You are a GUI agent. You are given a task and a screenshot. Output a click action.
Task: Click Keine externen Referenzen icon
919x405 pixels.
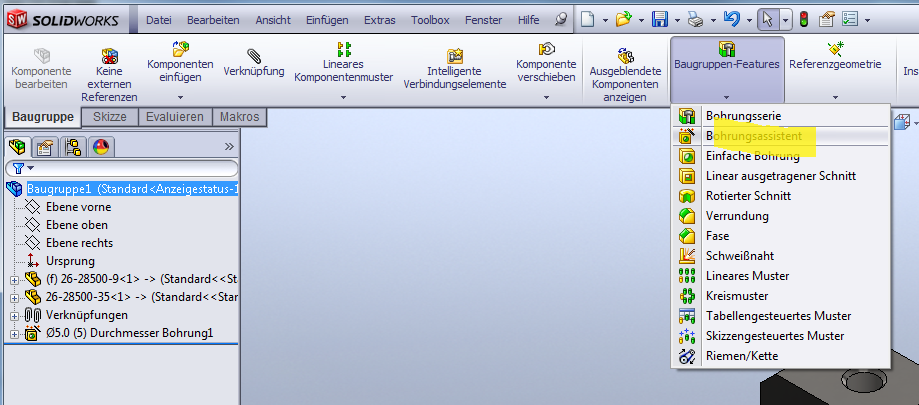[x=110, y=56]
